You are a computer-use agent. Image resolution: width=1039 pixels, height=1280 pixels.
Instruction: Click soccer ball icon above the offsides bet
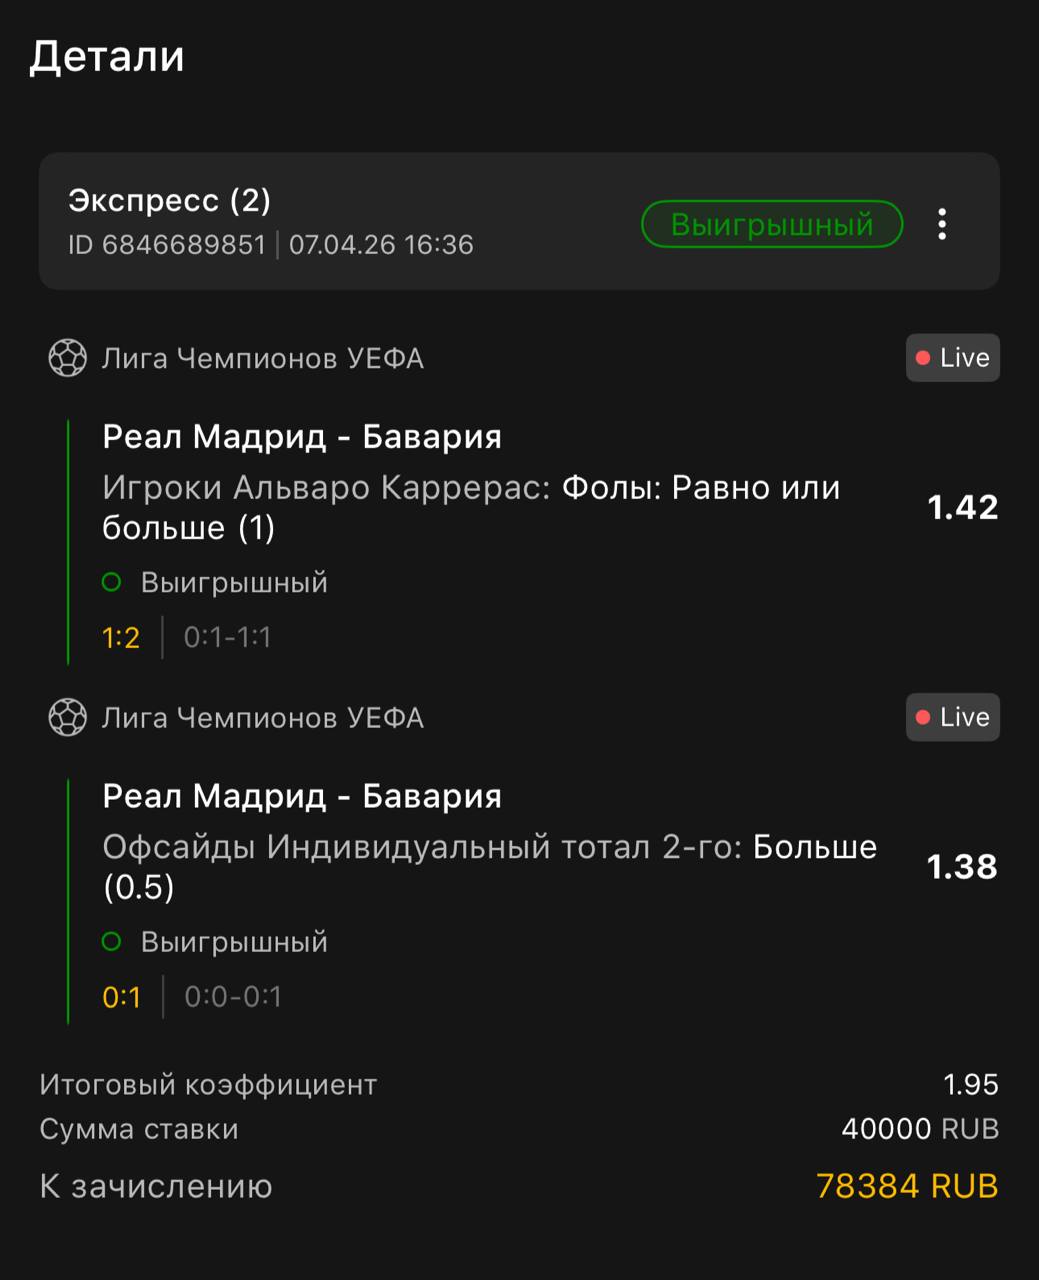click(x=67, y=718)
